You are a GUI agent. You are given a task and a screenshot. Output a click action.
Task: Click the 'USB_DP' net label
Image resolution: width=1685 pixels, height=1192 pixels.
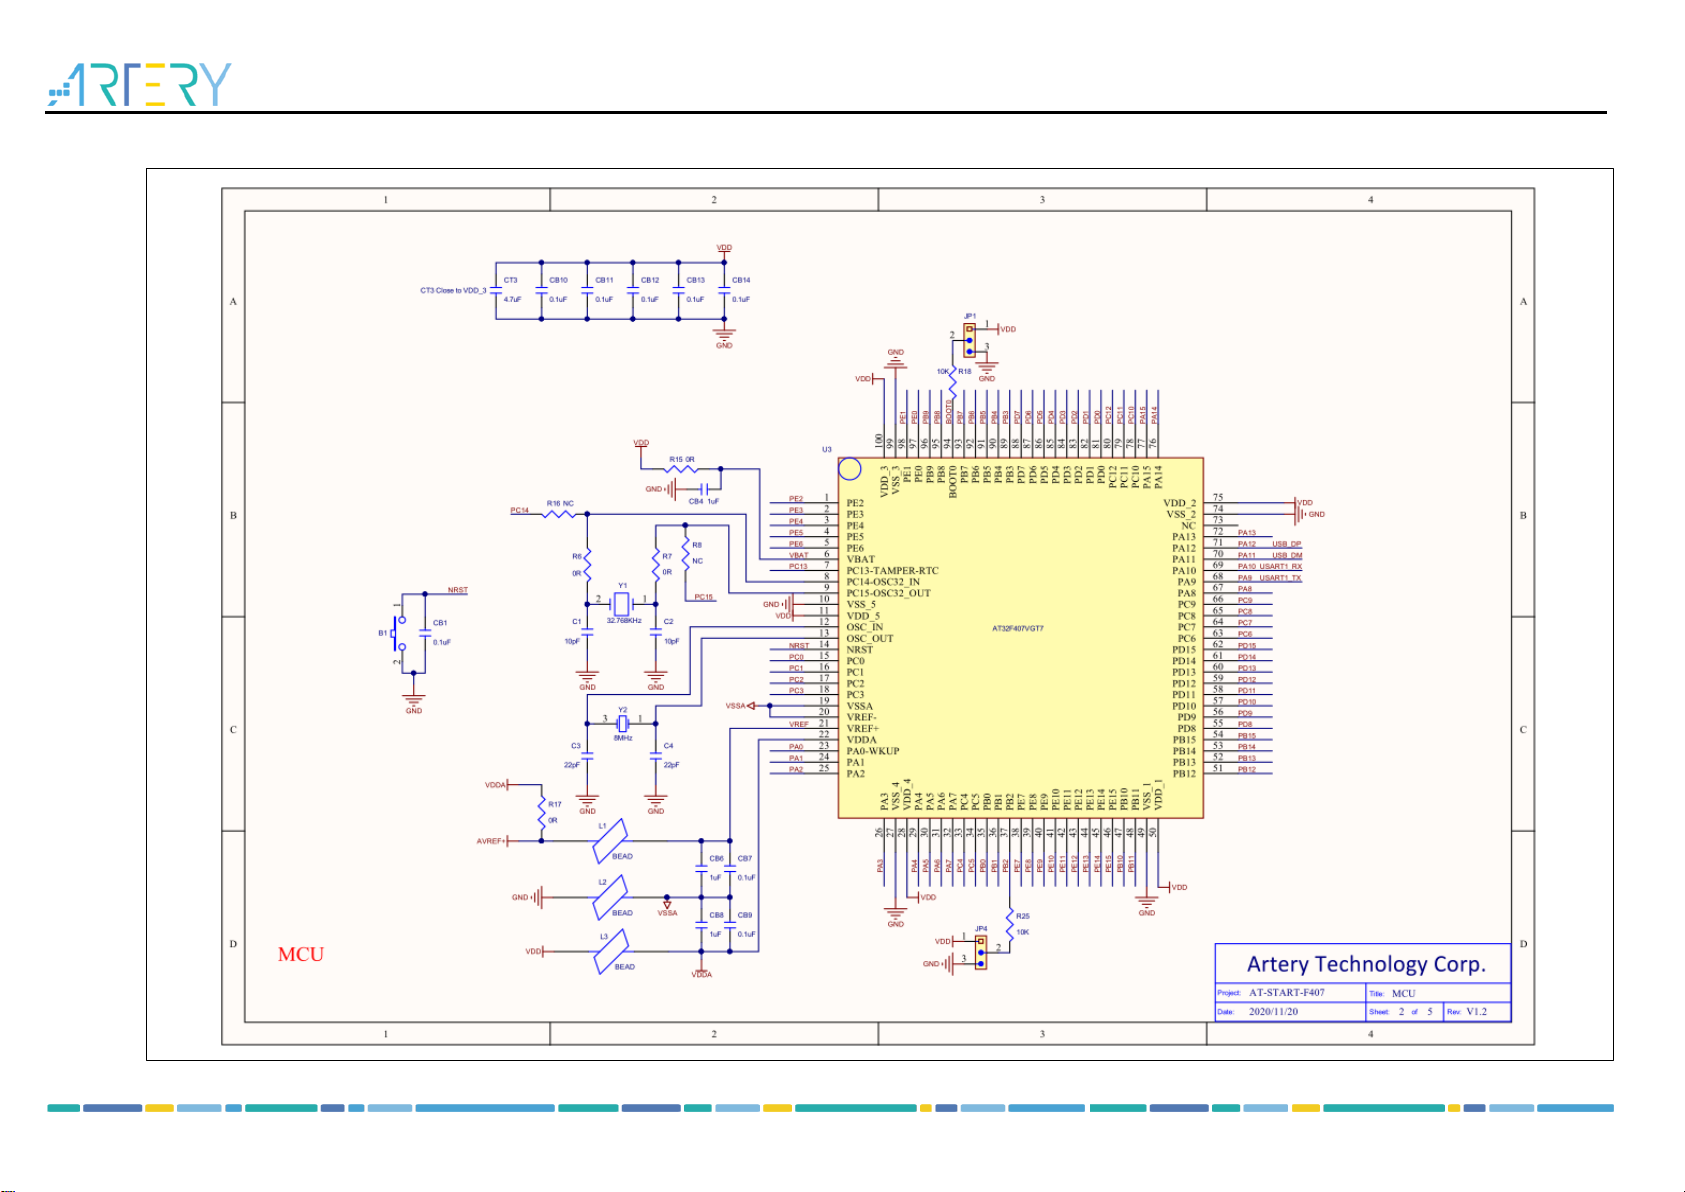point(1287,545)
